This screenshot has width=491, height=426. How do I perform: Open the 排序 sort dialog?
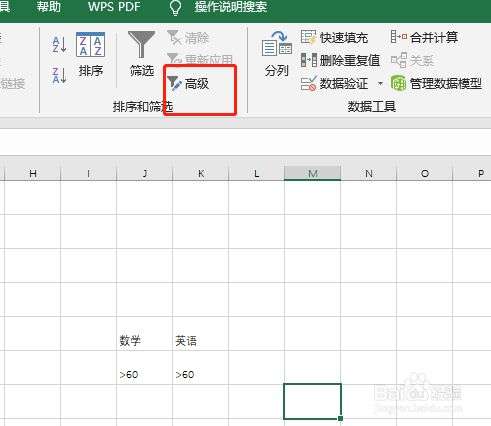click(90, 54)
